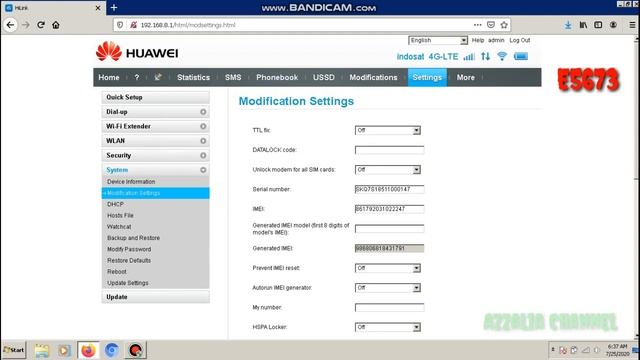
Task: Open Bandicam recorder taskbar icon
Action: [x=135, y=350]
